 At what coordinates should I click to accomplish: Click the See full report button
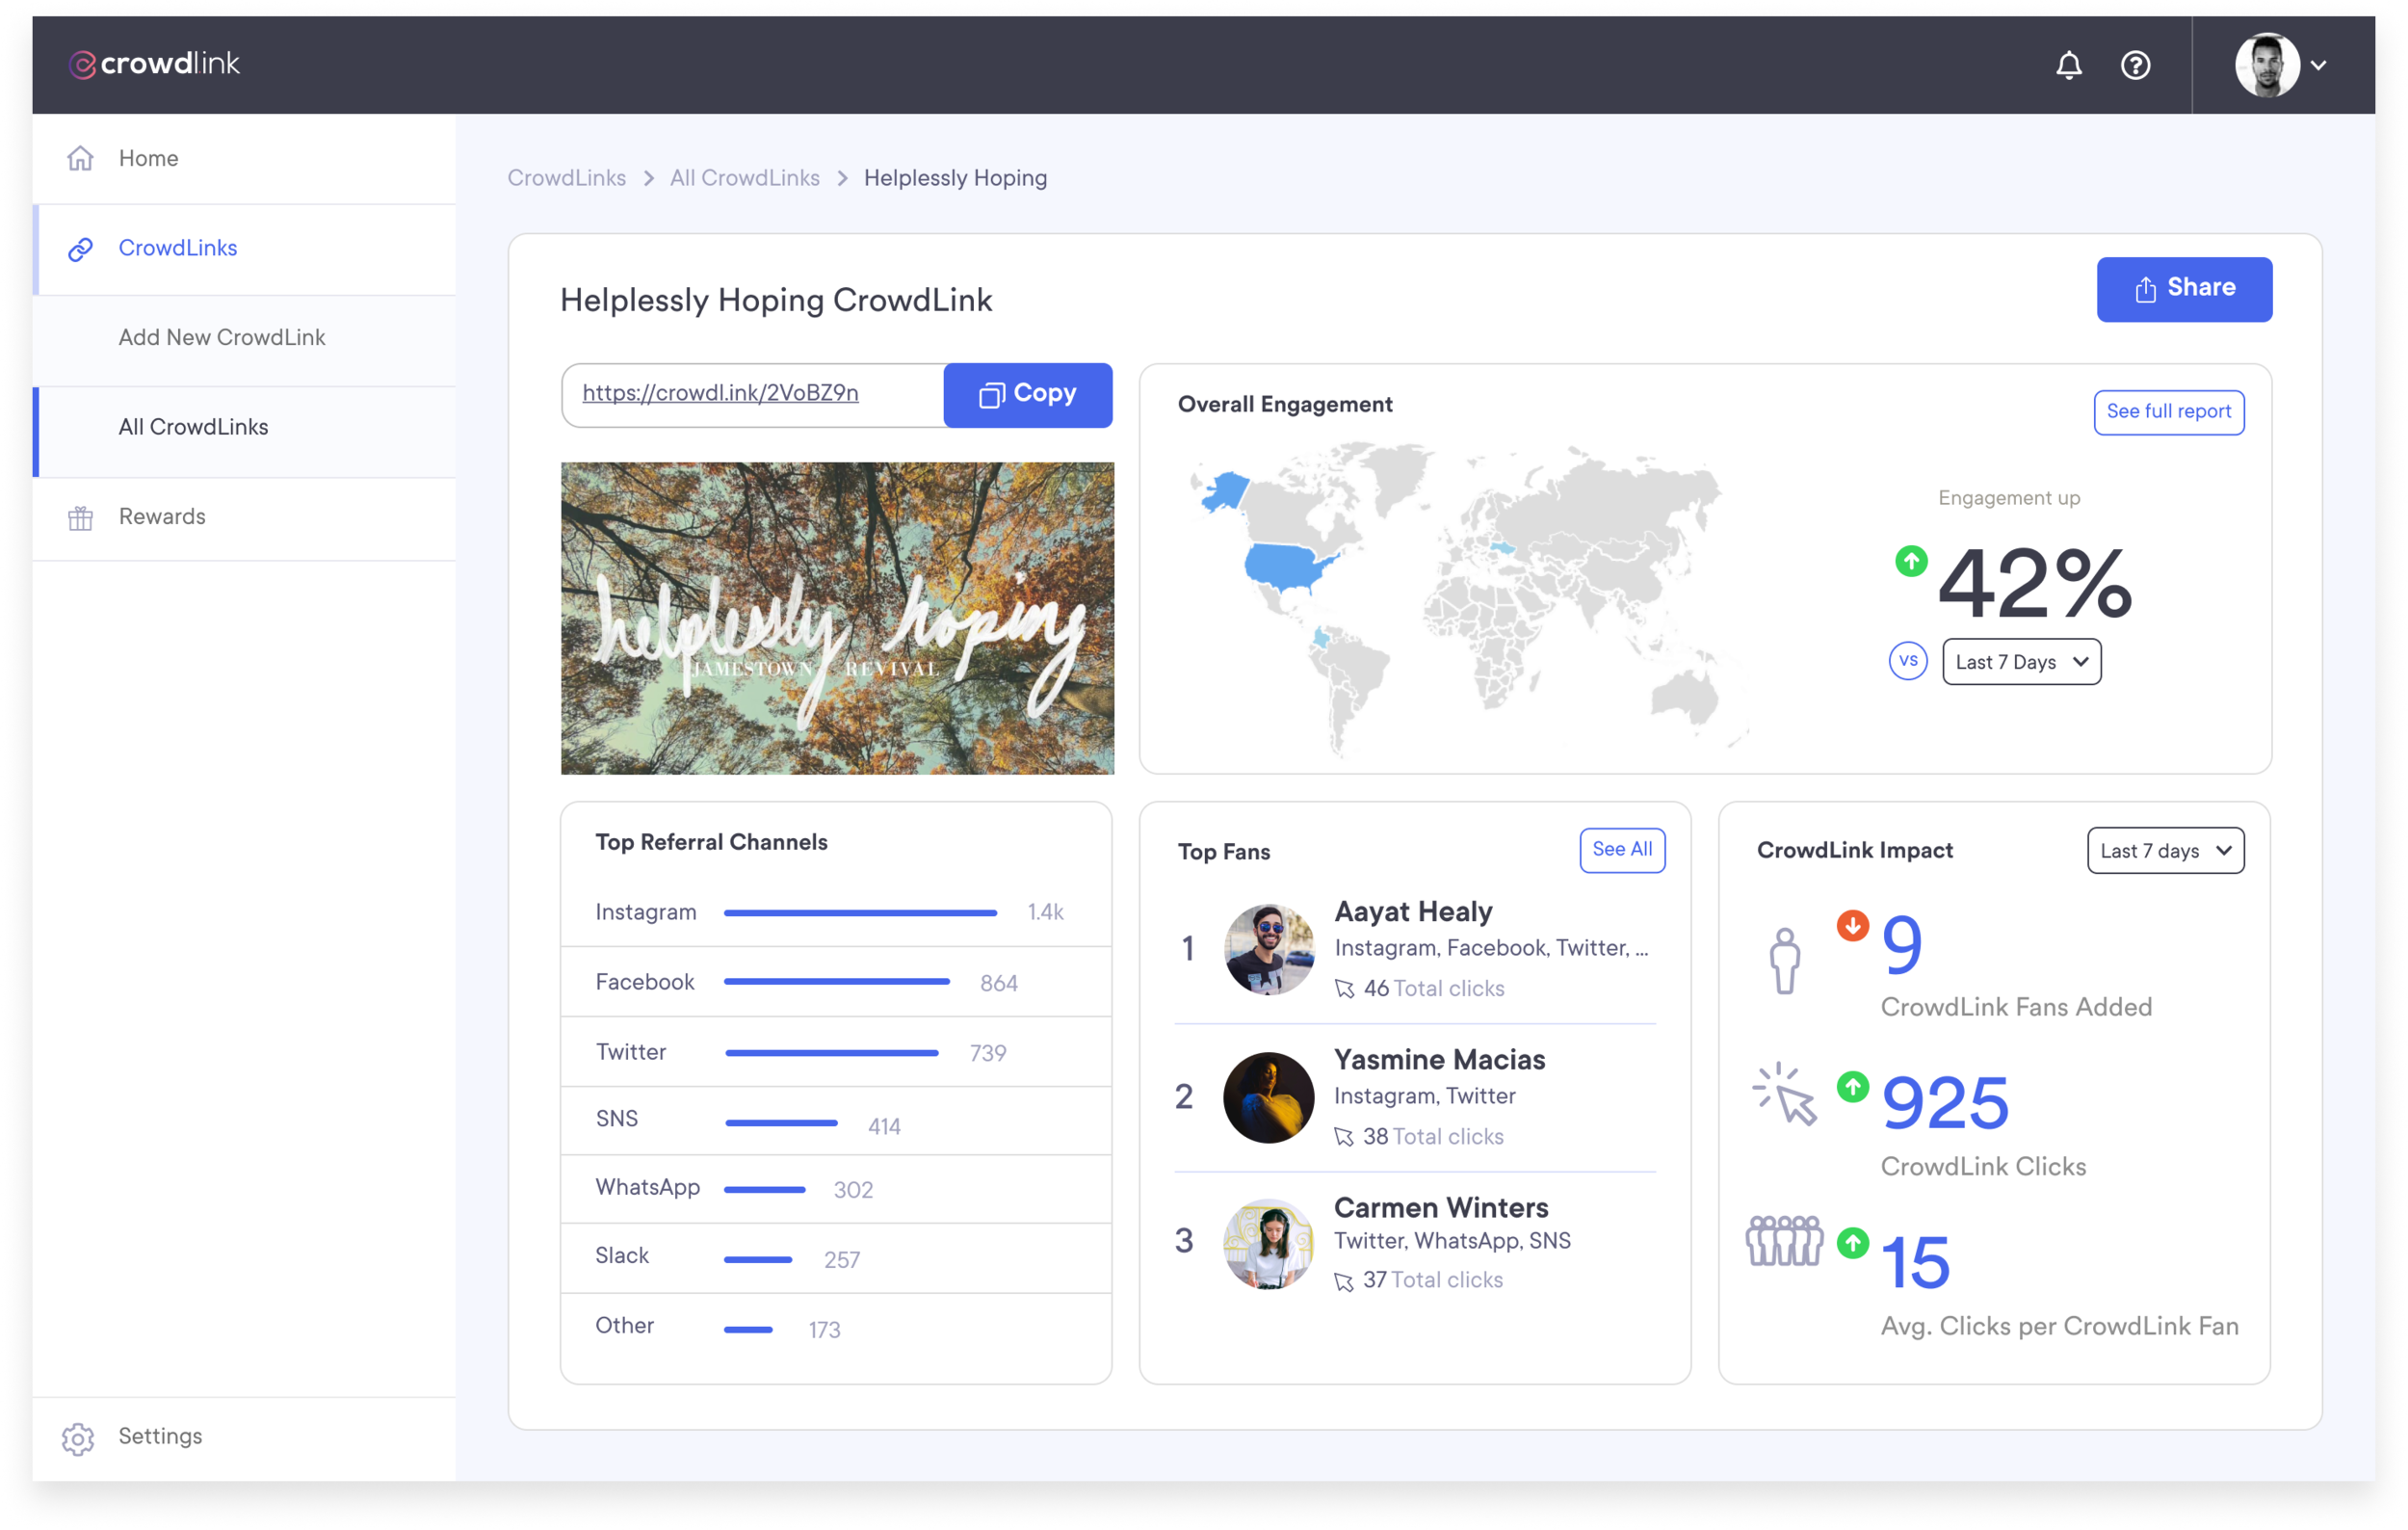[2168, 412]
